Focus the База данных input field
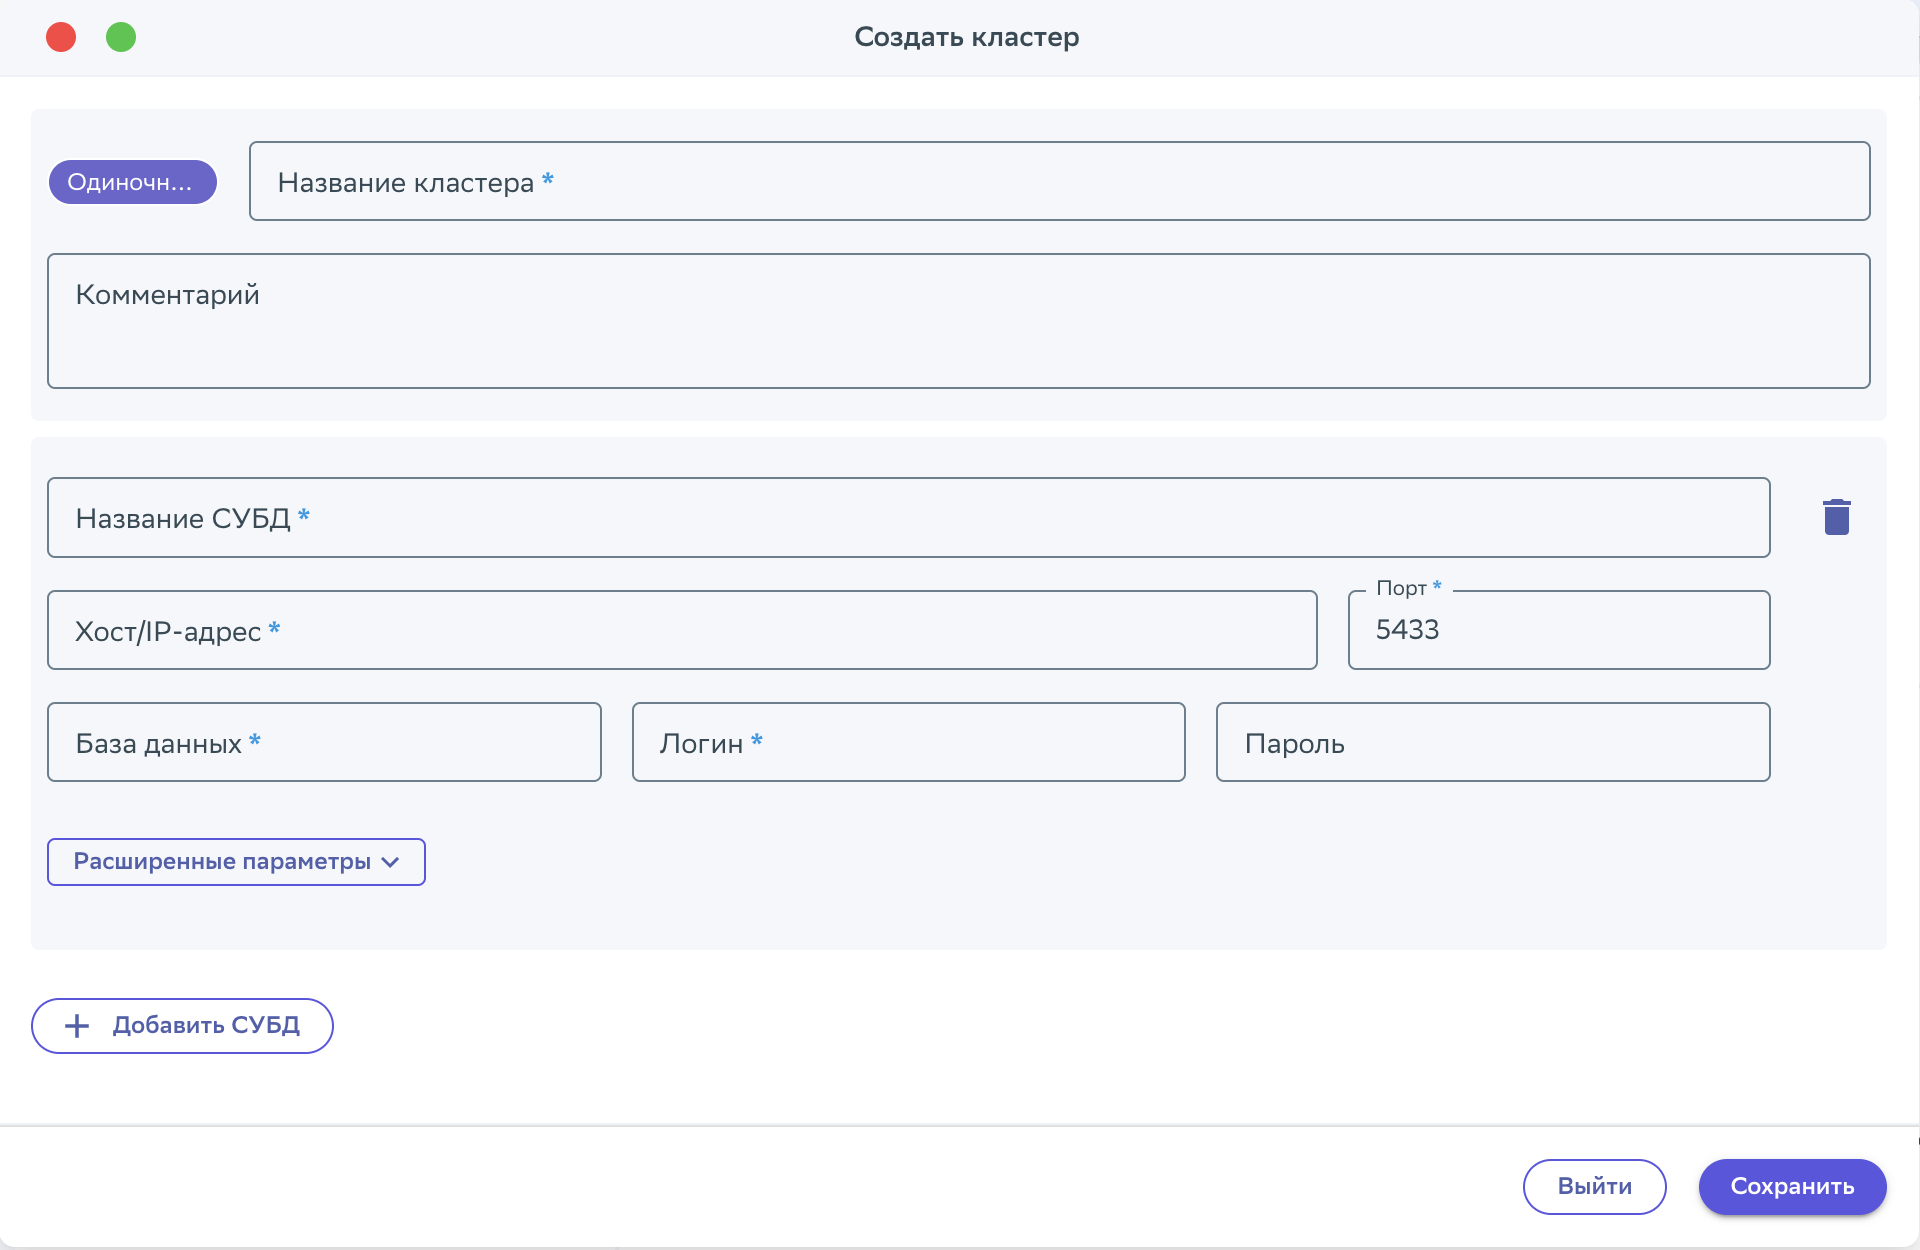Image resolution: width=1920 pixels, height=1250 pixels. pyautogui.click(x=324, y=742)
